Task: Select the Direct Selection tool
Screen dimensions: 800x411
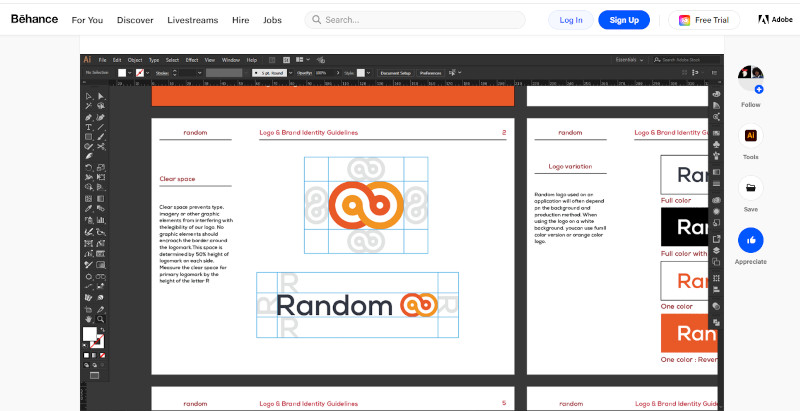Action: [101, 96]
